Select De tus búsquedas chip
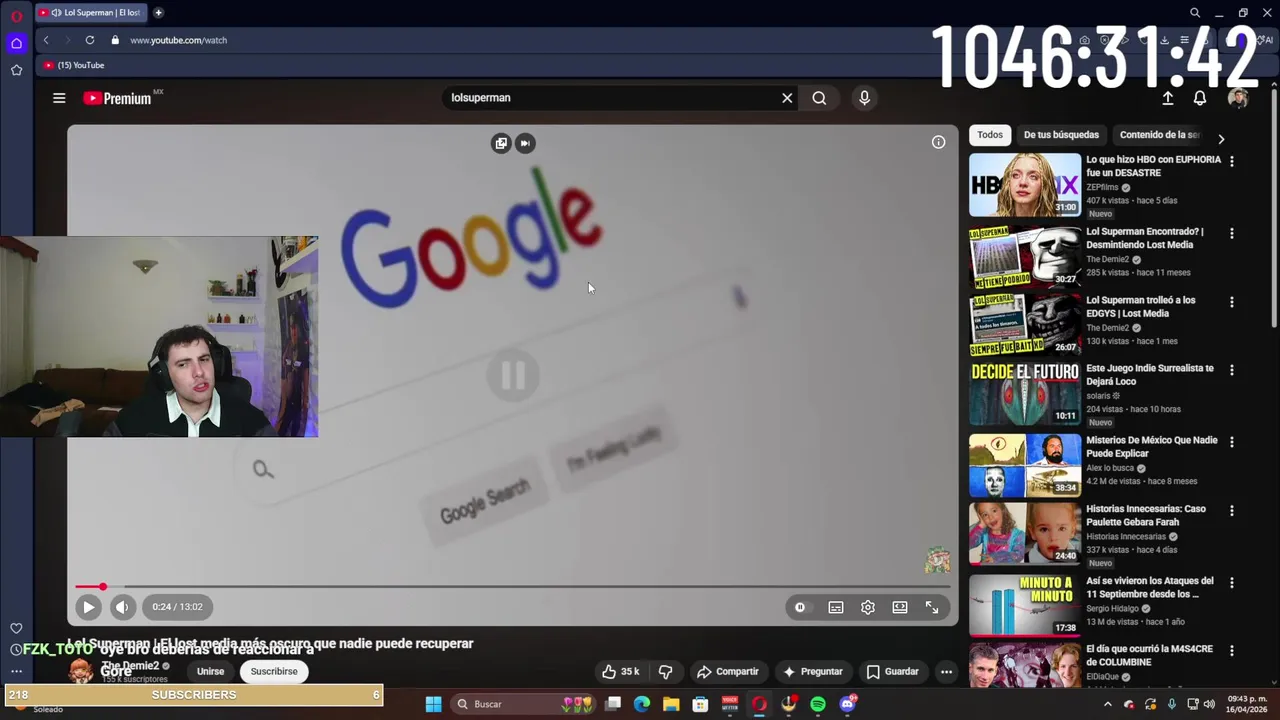 [x=1061, y=135]
